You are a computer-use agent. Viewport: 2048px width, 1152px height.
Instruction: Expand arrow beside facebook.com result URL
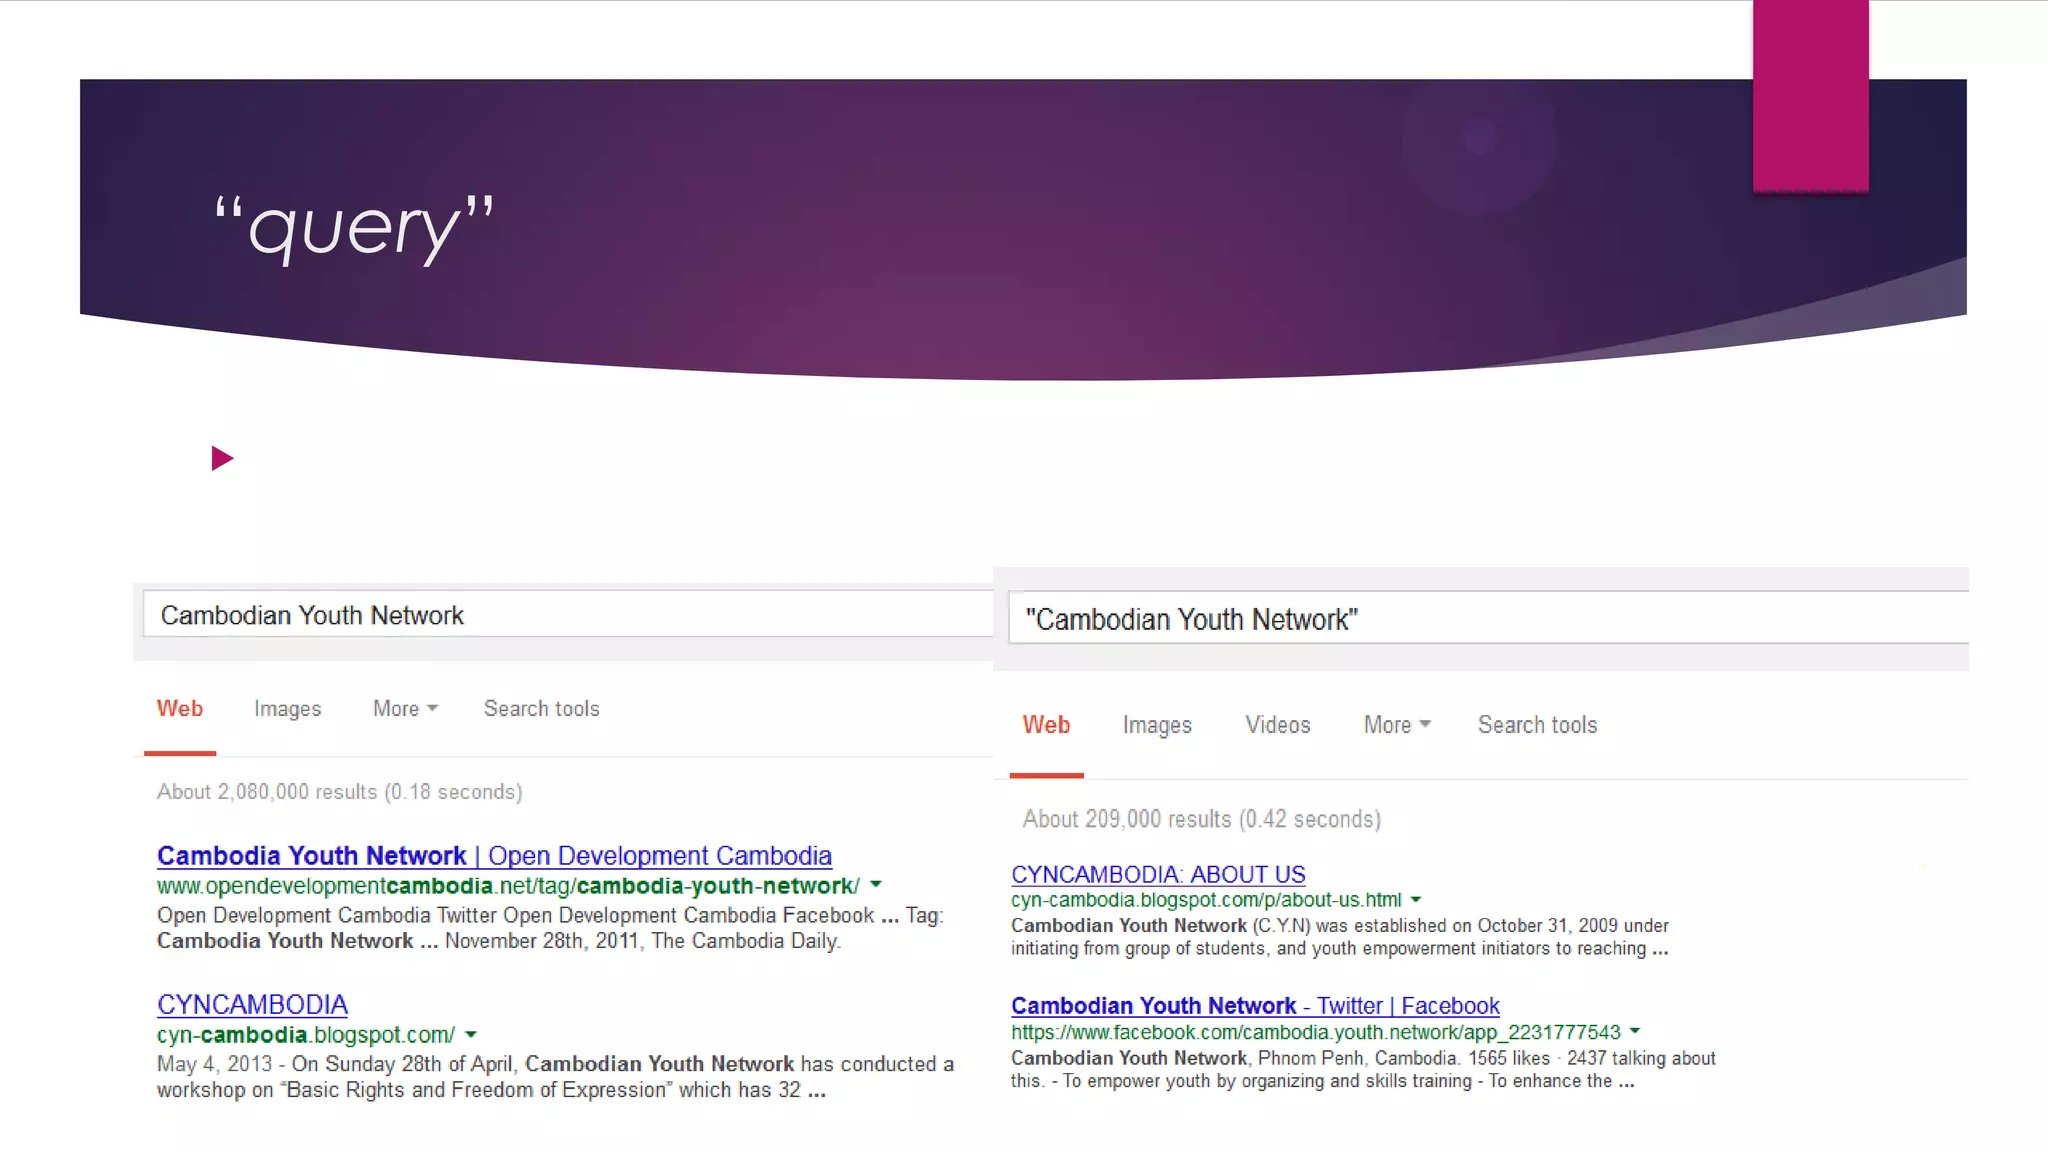point(1635,1031)
